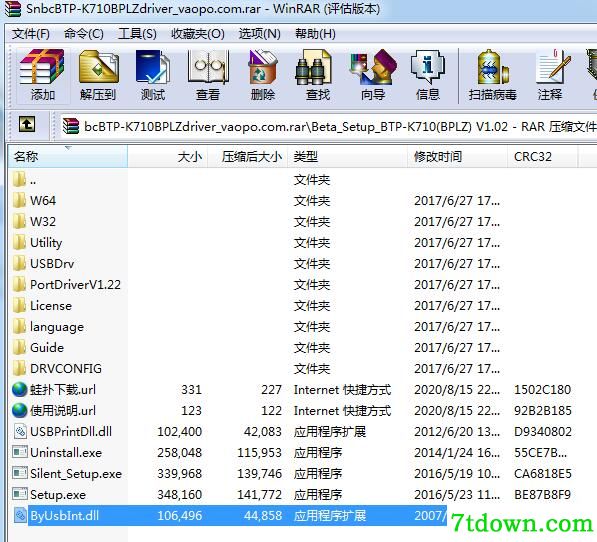The height and width of the screenshot is (542, 597).
Task: Select the Uninstall.exe file name
Action: [66, 452]
